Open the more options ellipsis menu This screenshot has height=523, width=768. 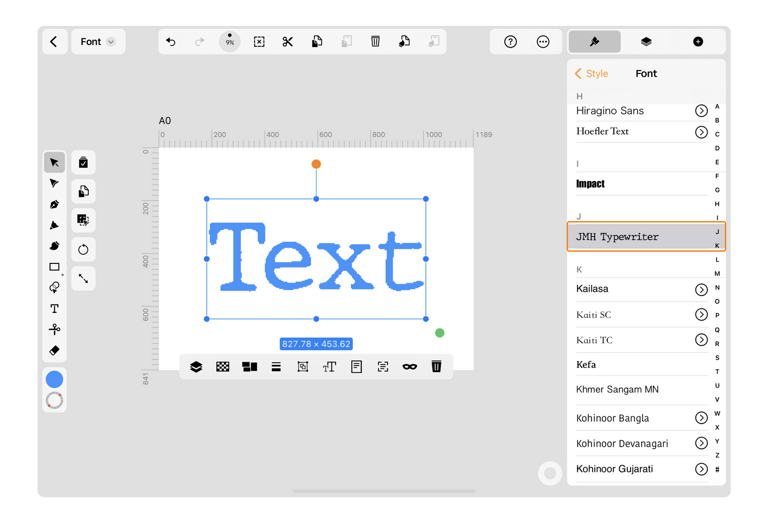tap(543, 42)
